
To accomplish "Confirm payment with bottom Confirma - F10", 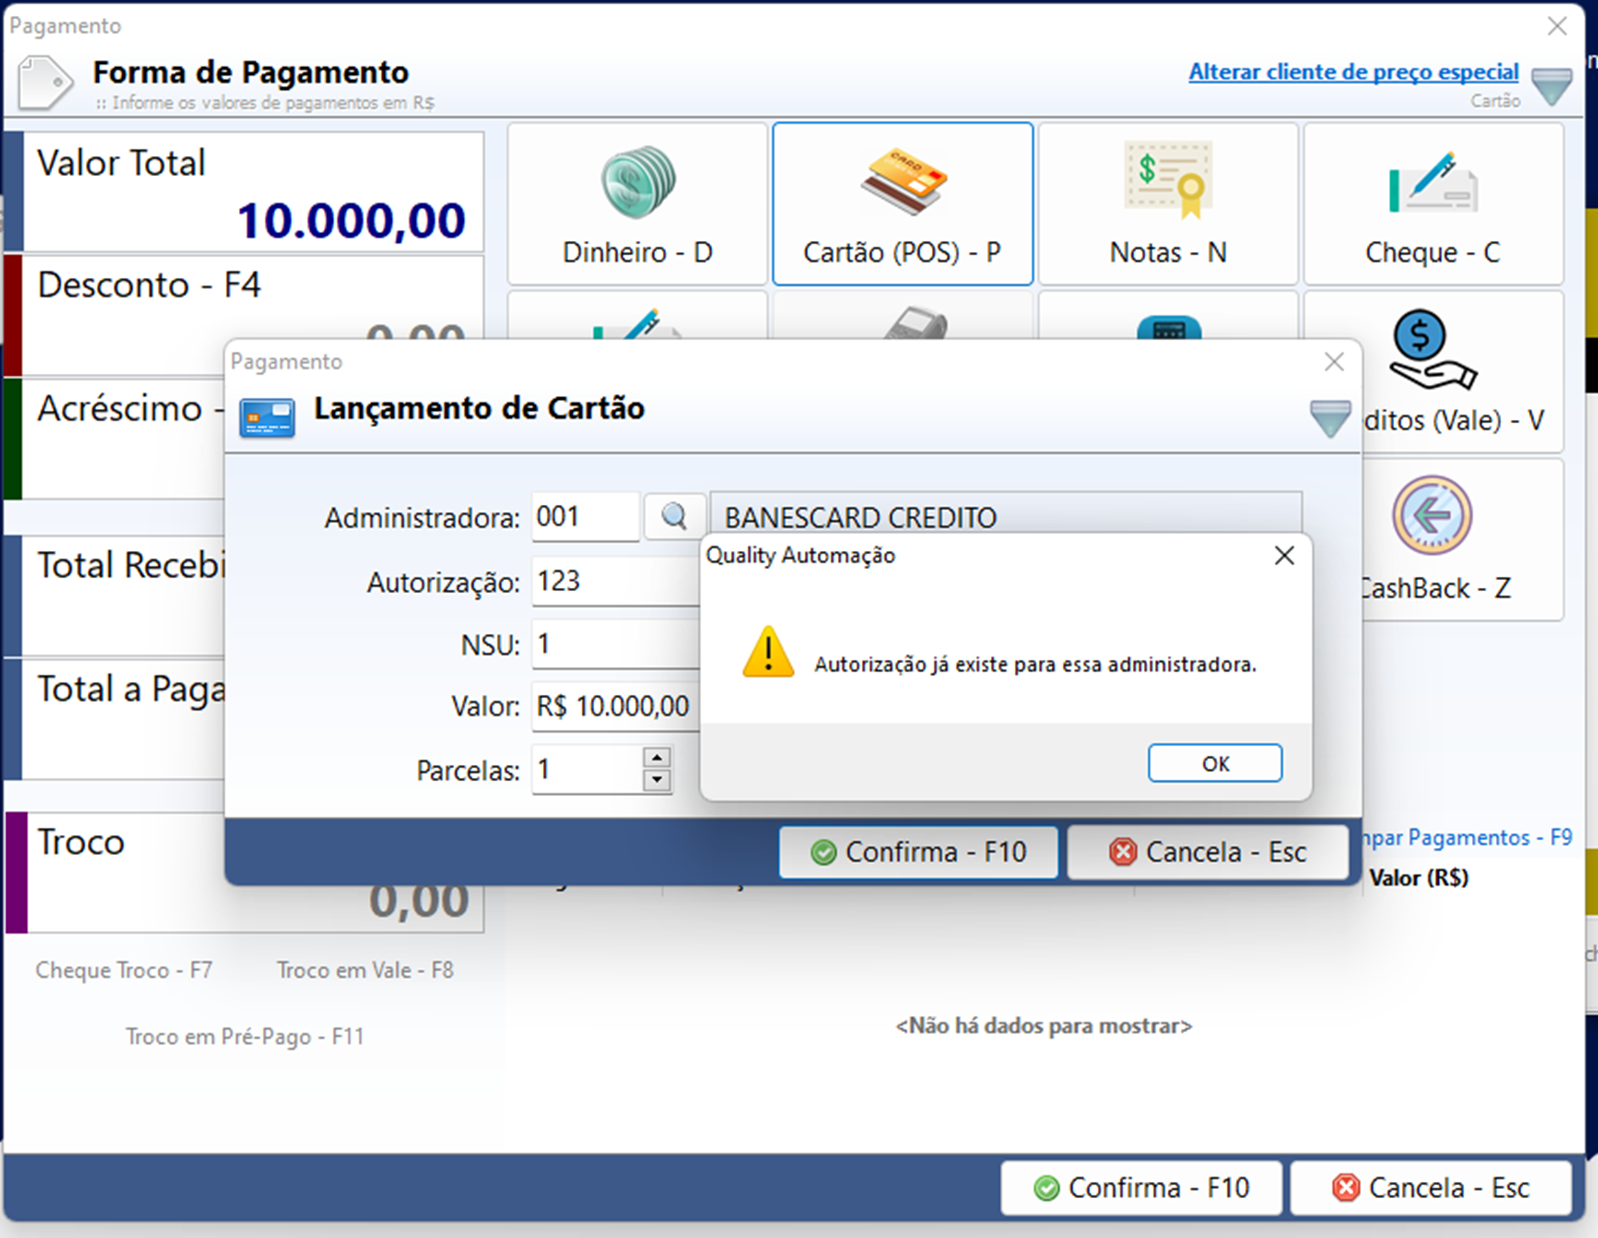I will coord(1141,1188).
